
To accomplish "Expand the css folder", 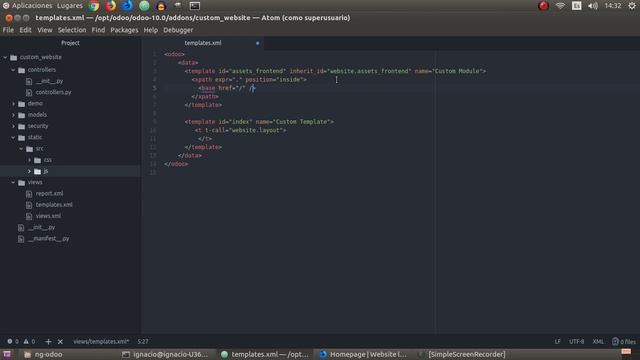I will [x=29, y=160].
